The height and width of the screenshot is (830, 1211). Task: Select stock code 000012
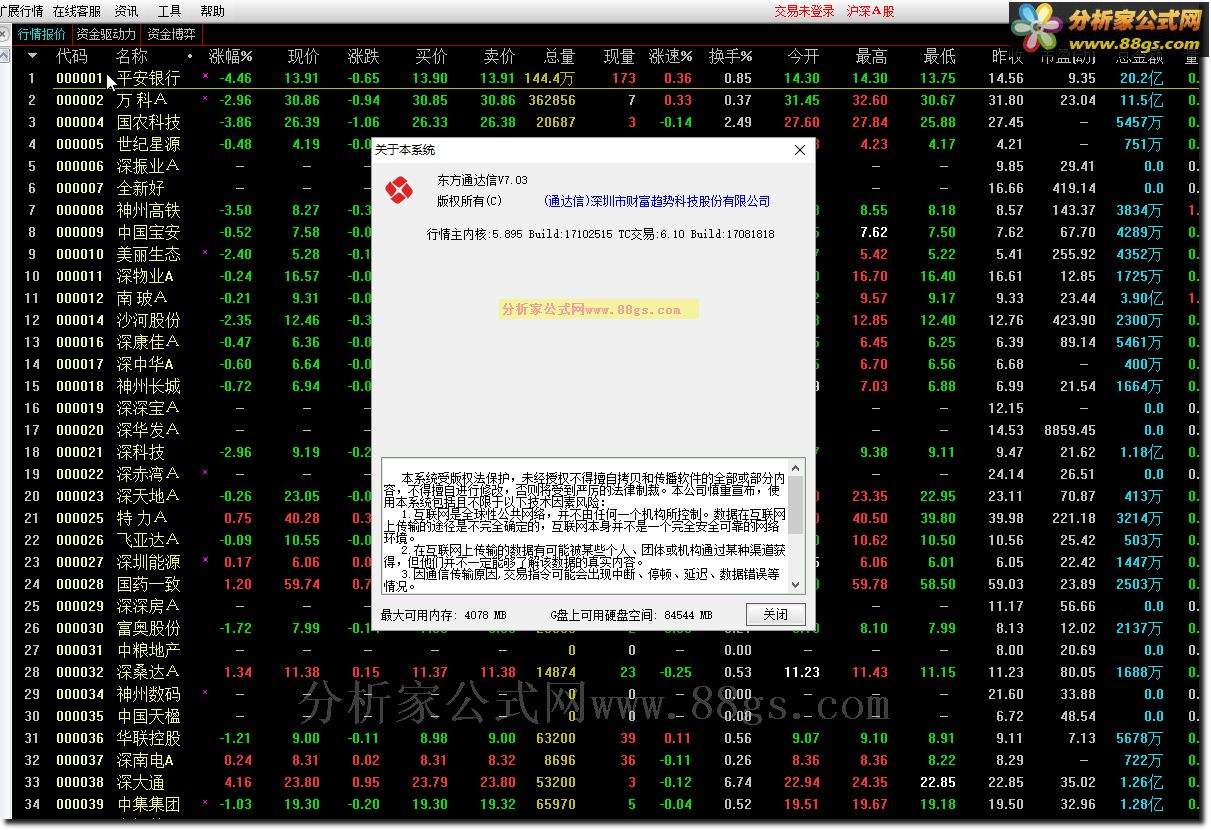coord(80,298)
